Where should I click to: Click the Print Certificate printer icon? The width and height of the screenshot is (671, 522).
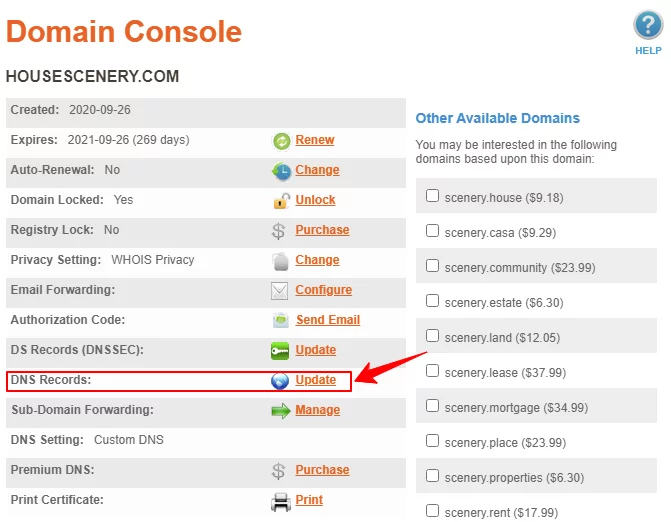point(281,501)
